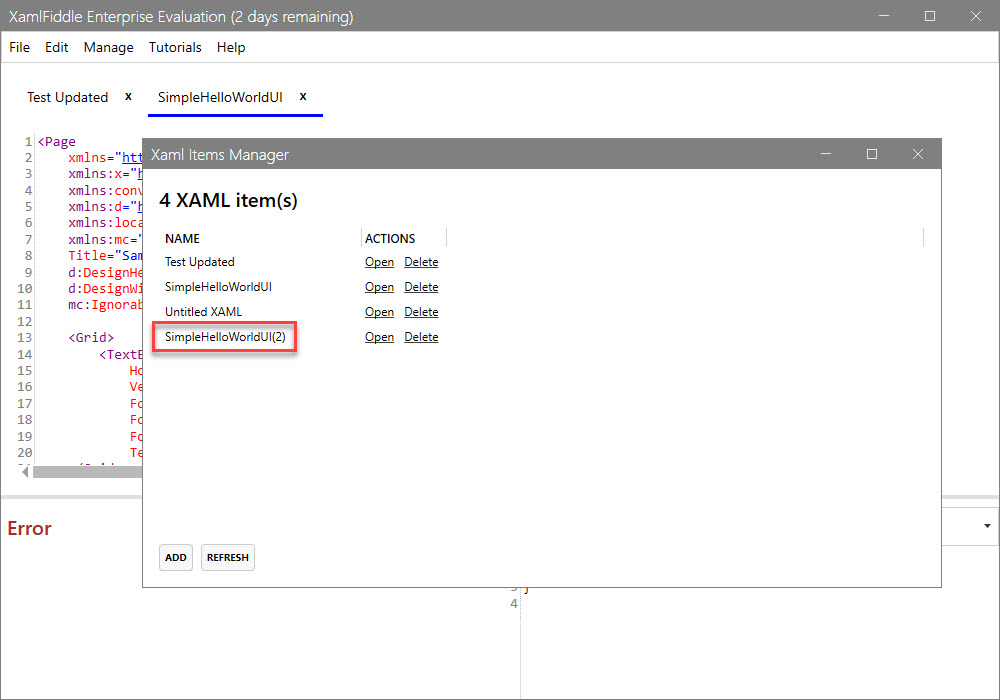Open the File menu
Viewport: 1000px width, 700px height.
click(x=19, y=47)
